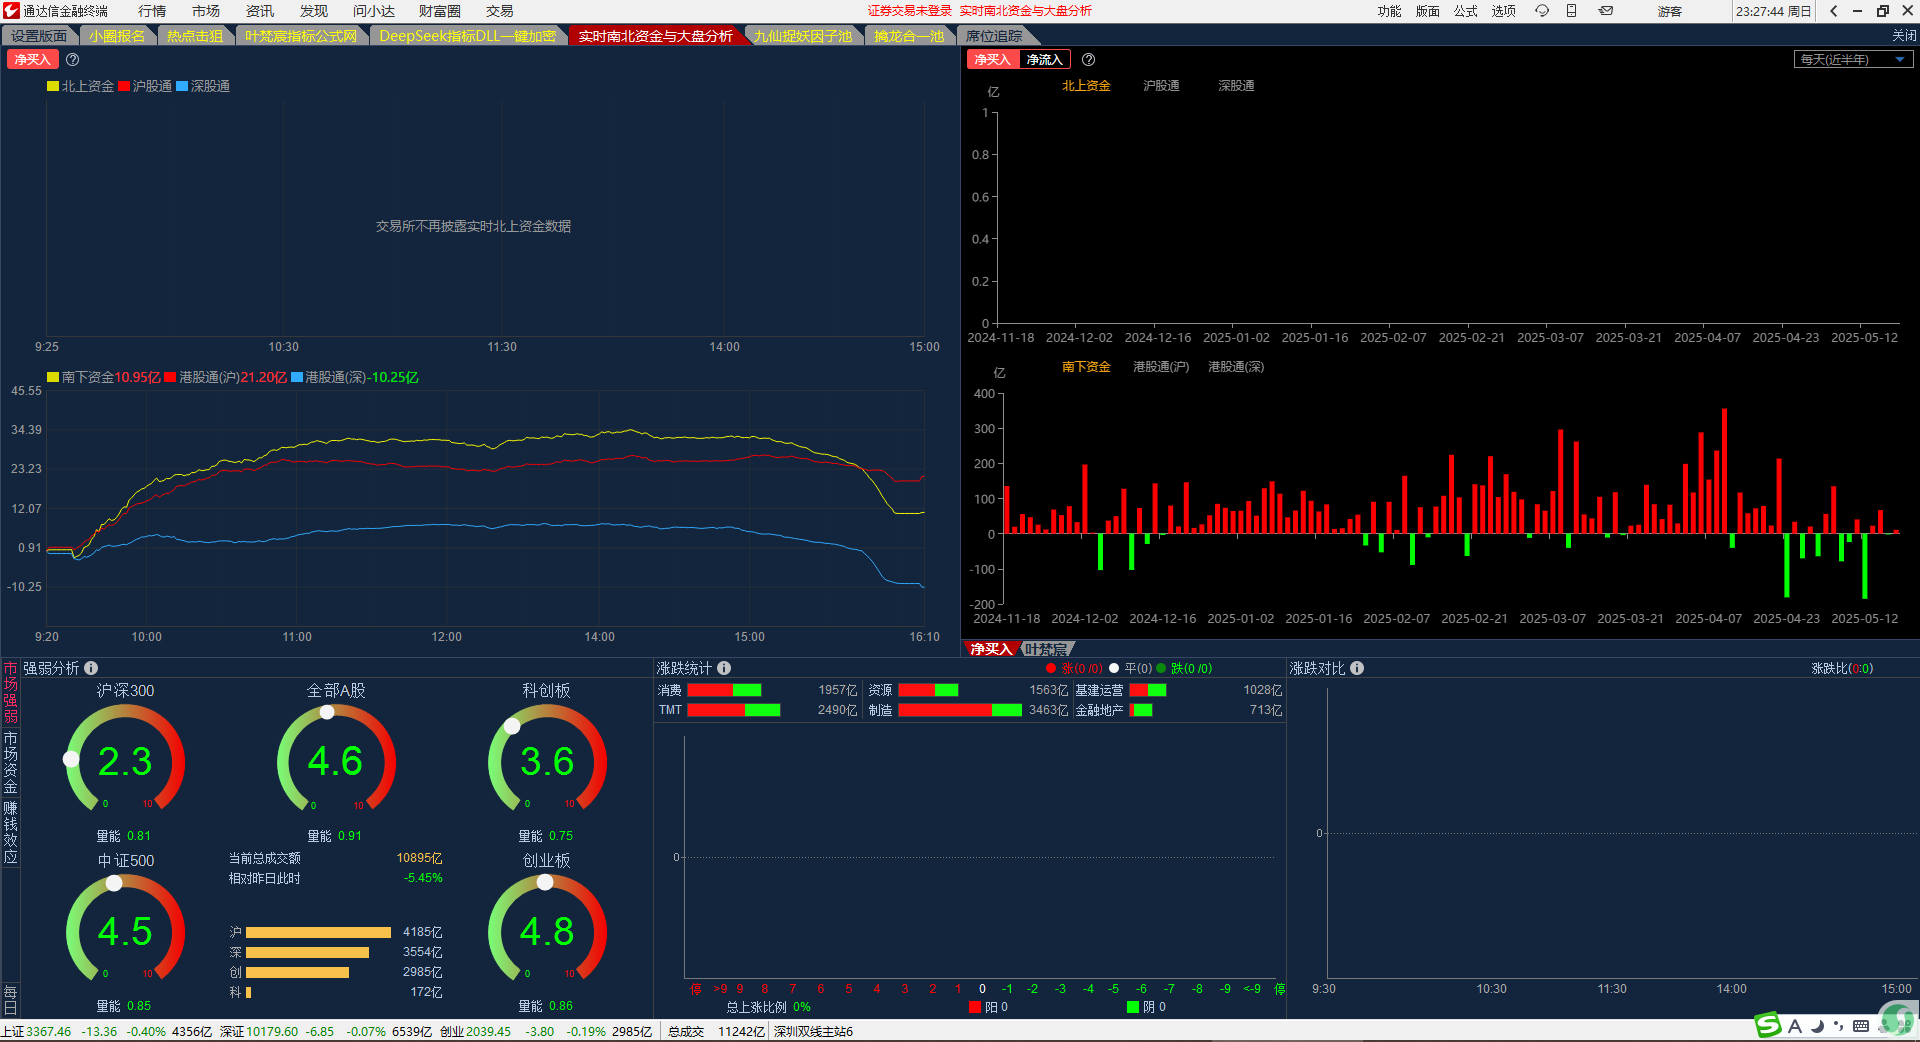The width and height of the screenshot is (1920, 1042).
Task: Click 净买入 button above right chart
Action: [x=993, y=60]
